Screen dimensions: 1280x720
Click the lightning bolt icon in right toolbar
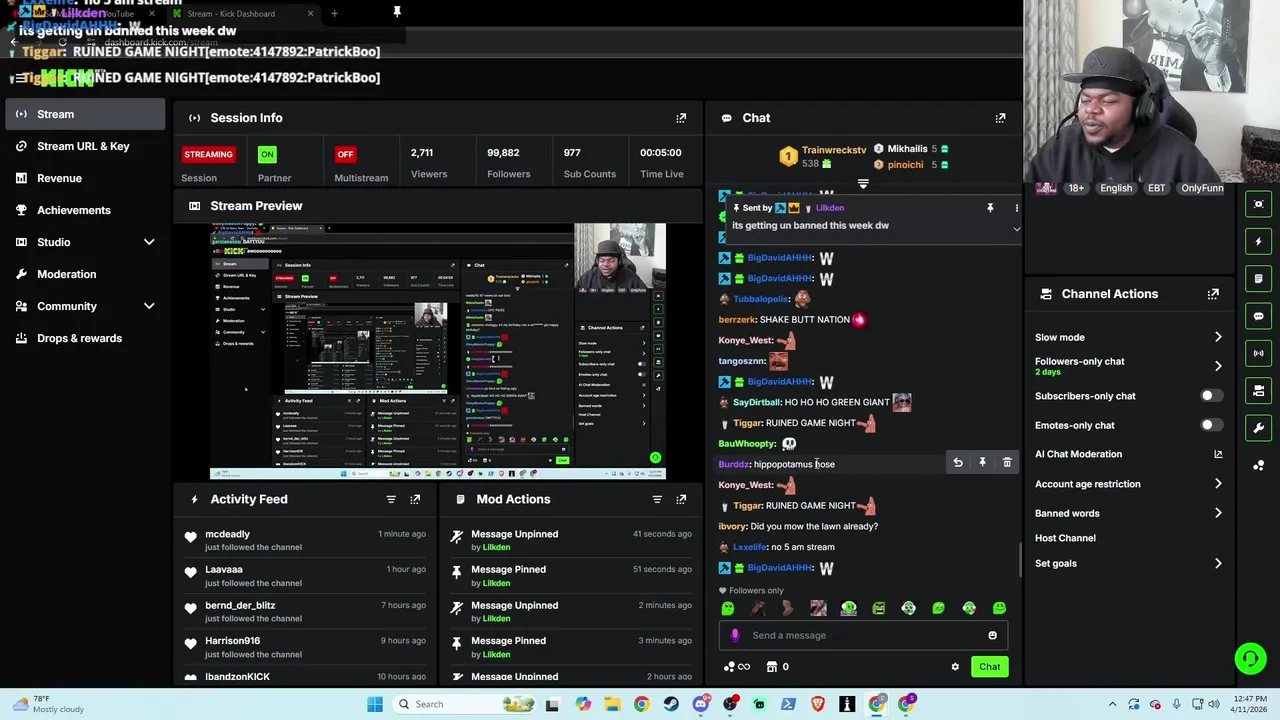point(1259,241)
